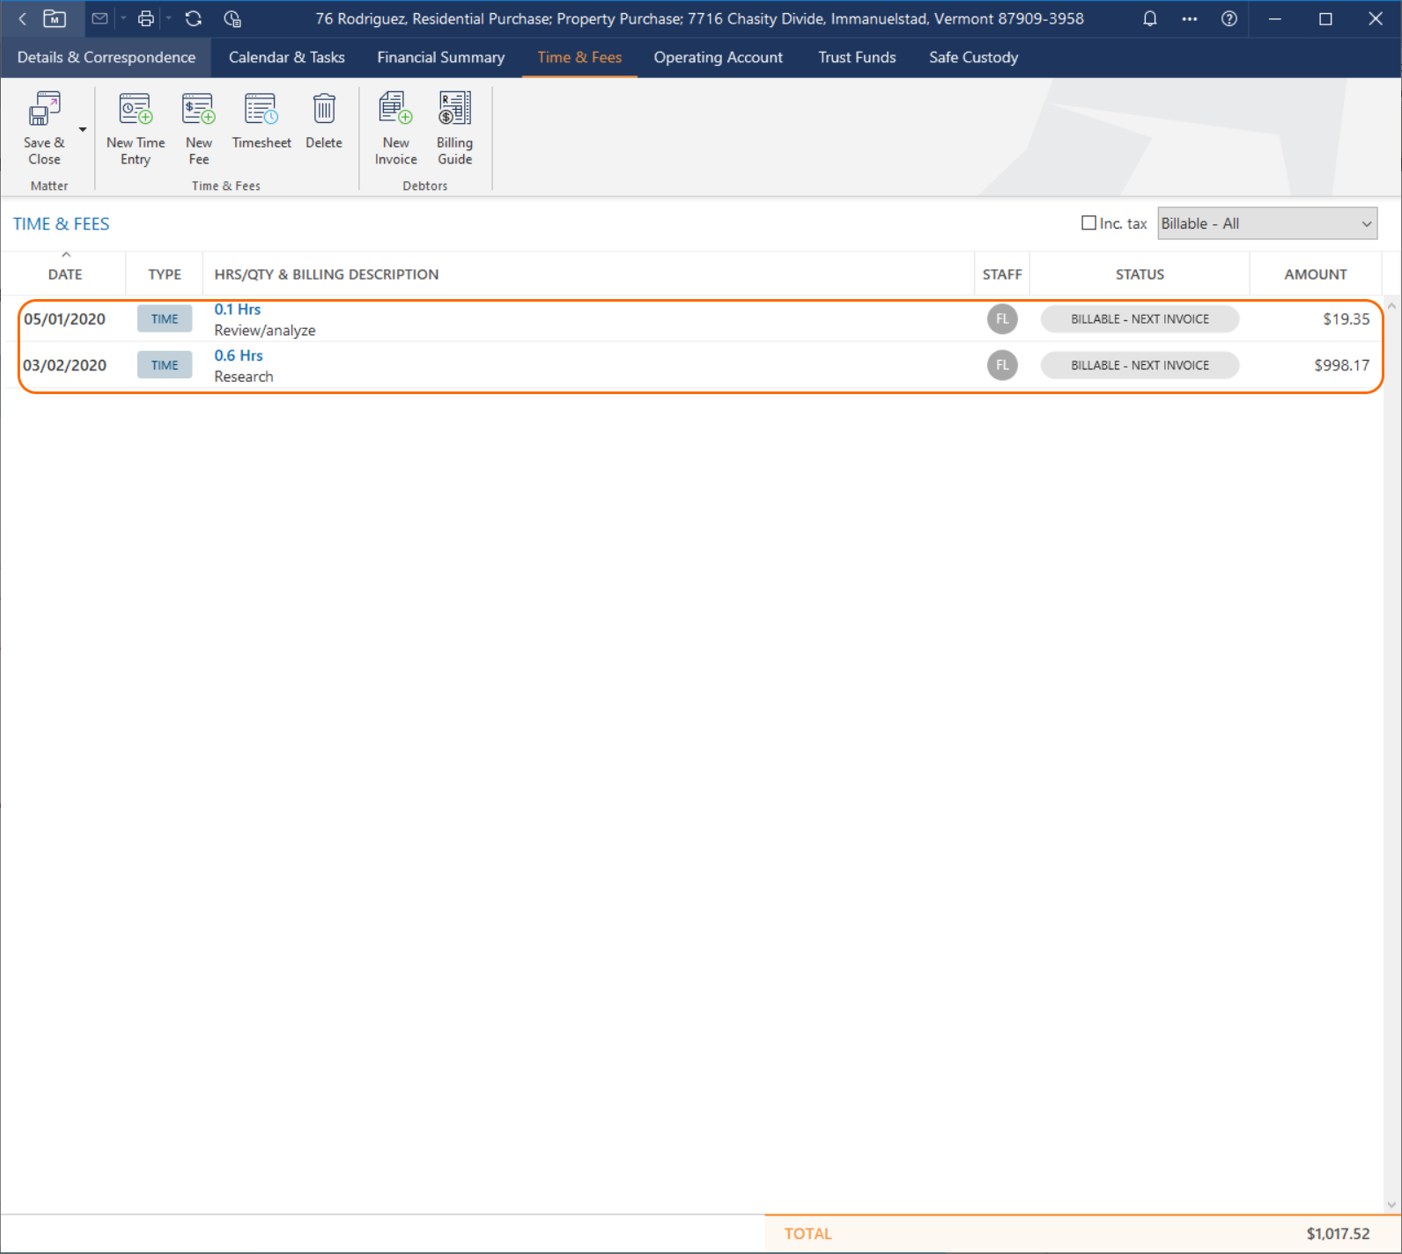Open the 0.6 Hrs Research entry
Viewport: 1402px width, 1254px height.
[x=239, y=356]
